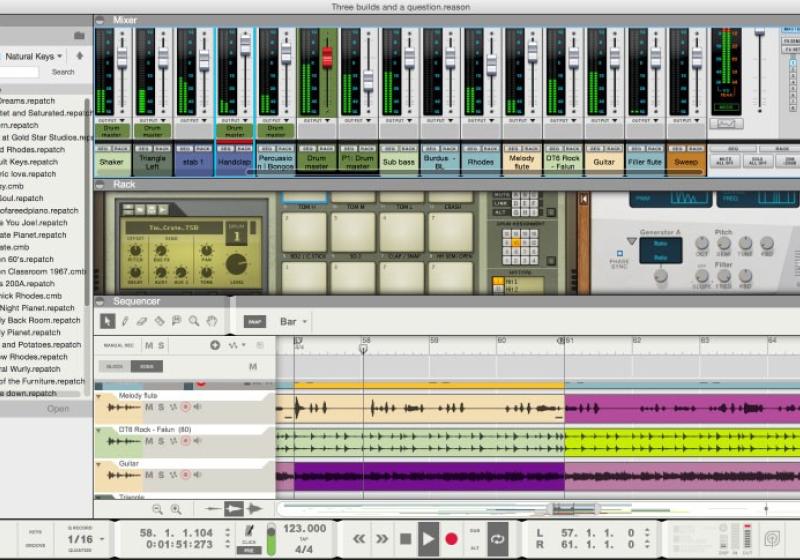Solo the Guitar track
Image resolution: width=800 pixels, height=560 pixels.
161,474
